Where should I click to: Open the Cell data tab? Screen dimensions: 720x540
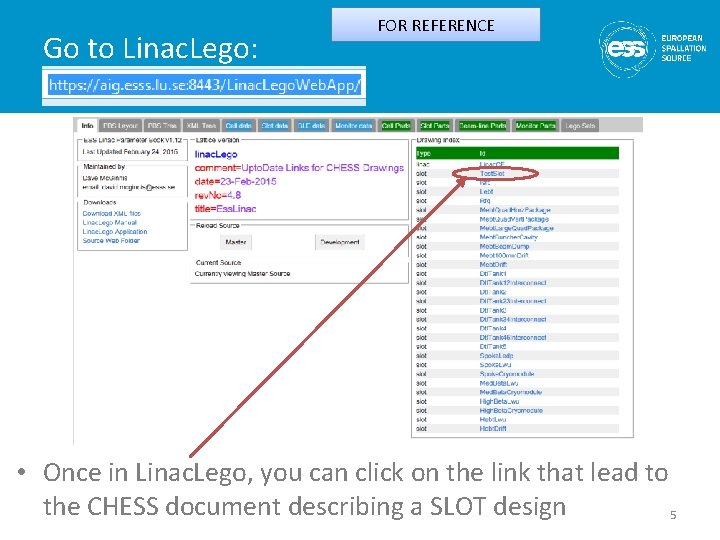(x=238, y=125)
